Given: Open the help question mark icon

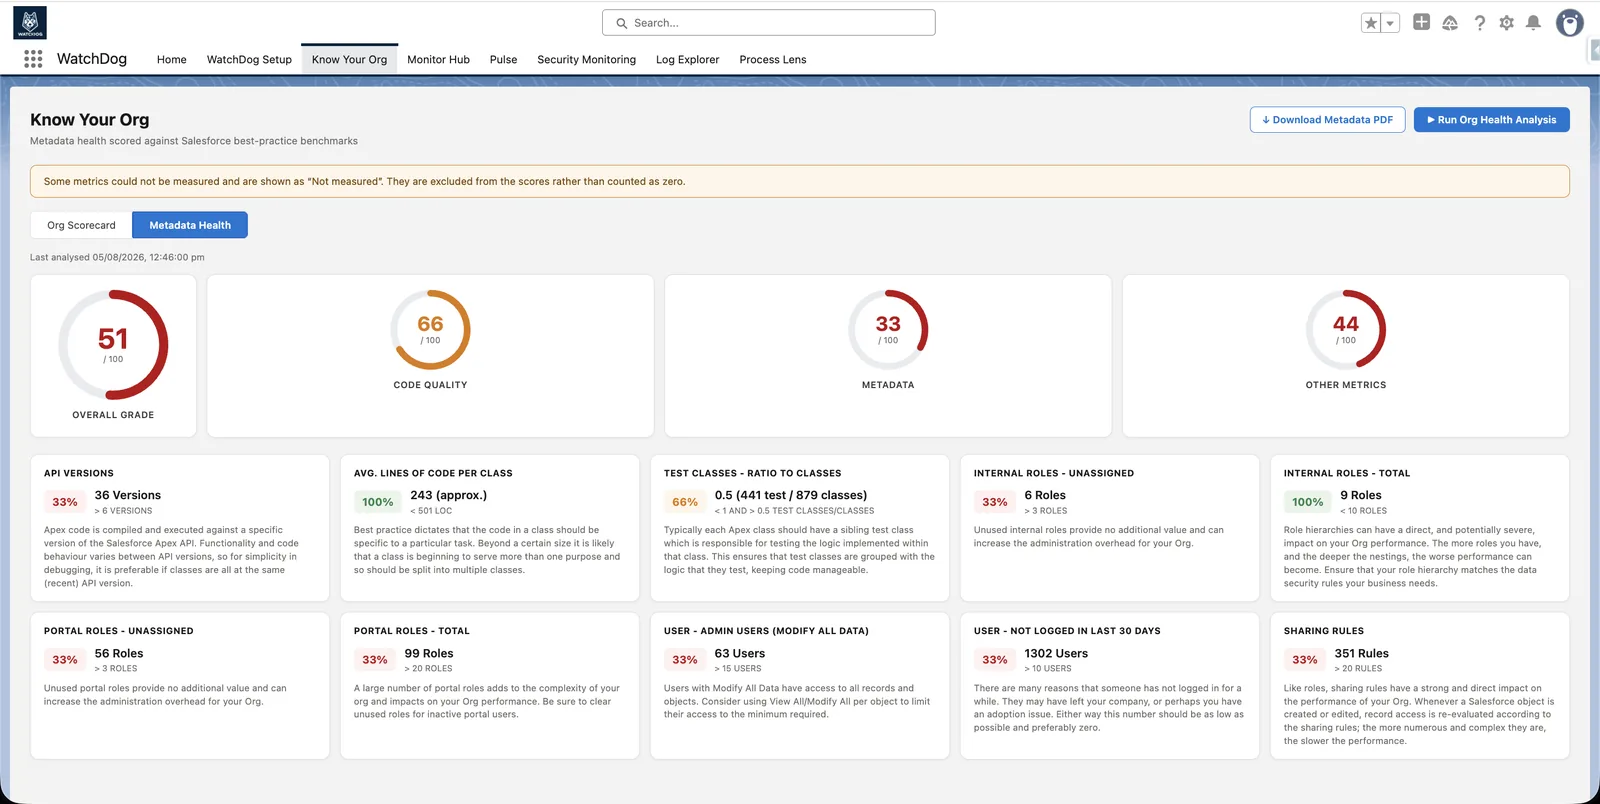Looking at the screenshot, I should click(x=1479, y=23).
